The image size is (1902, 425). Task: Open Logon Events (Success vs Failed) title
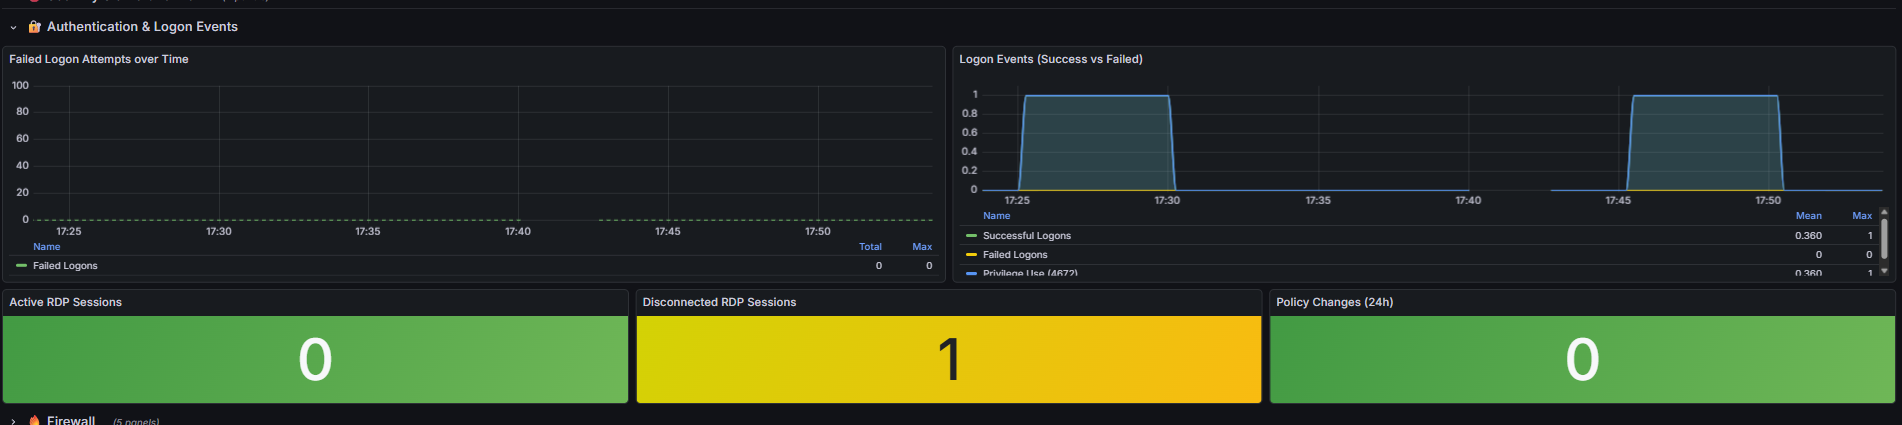[x=1050, y=59]
